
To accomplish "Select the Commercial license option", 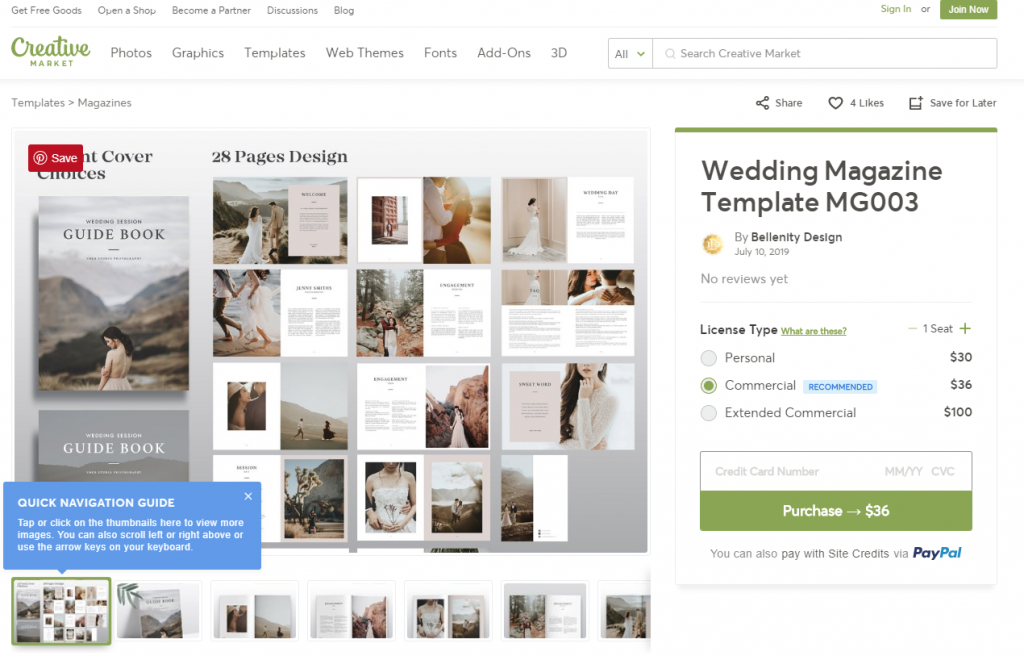I will click(x=709, y=384).
